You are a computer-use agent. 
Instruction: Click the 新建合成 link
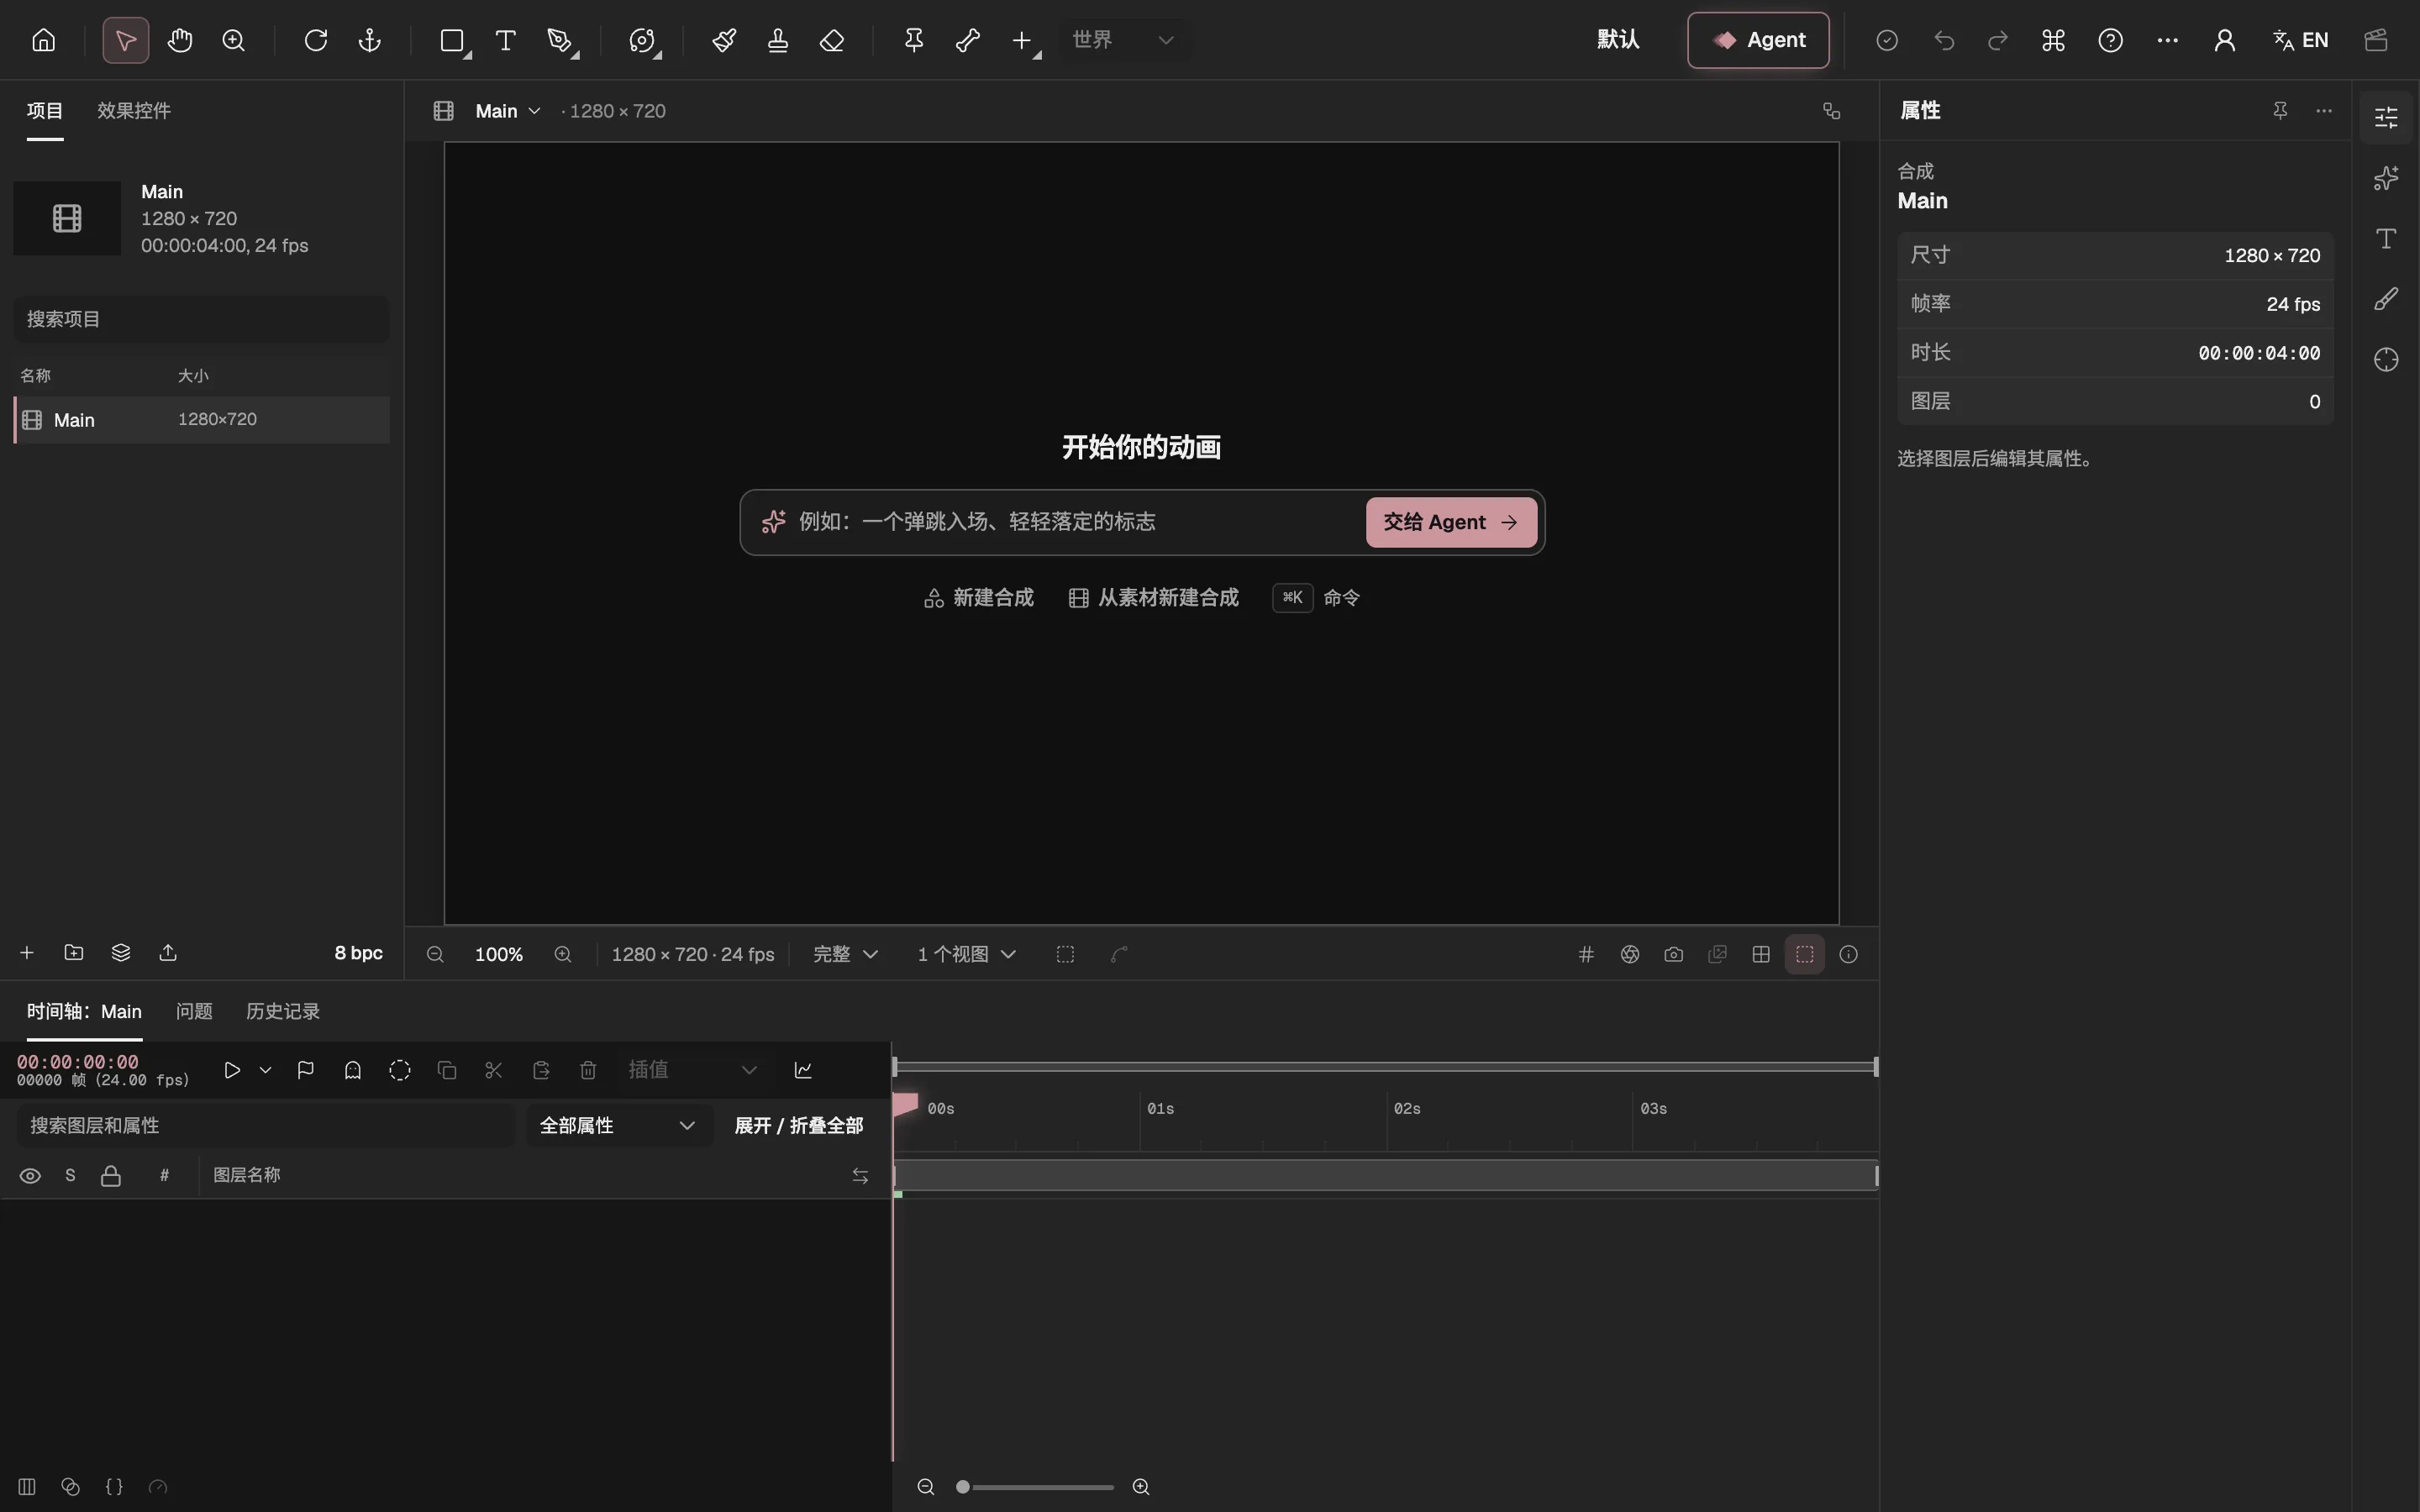(979, 598)
